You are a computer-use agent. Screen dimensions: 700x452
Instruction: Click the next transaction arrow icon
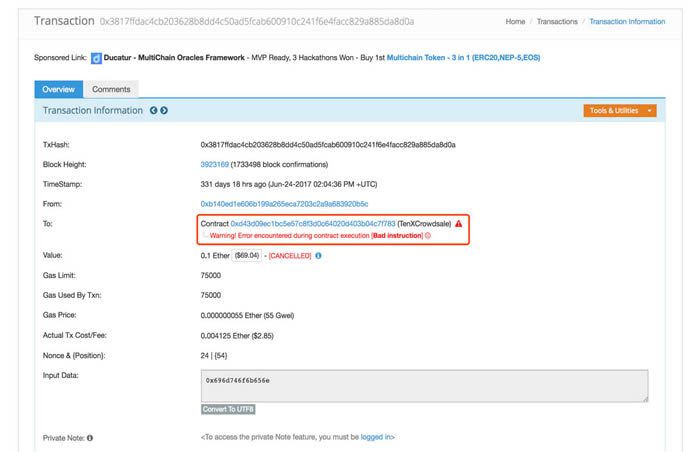(x=164, y=110)
